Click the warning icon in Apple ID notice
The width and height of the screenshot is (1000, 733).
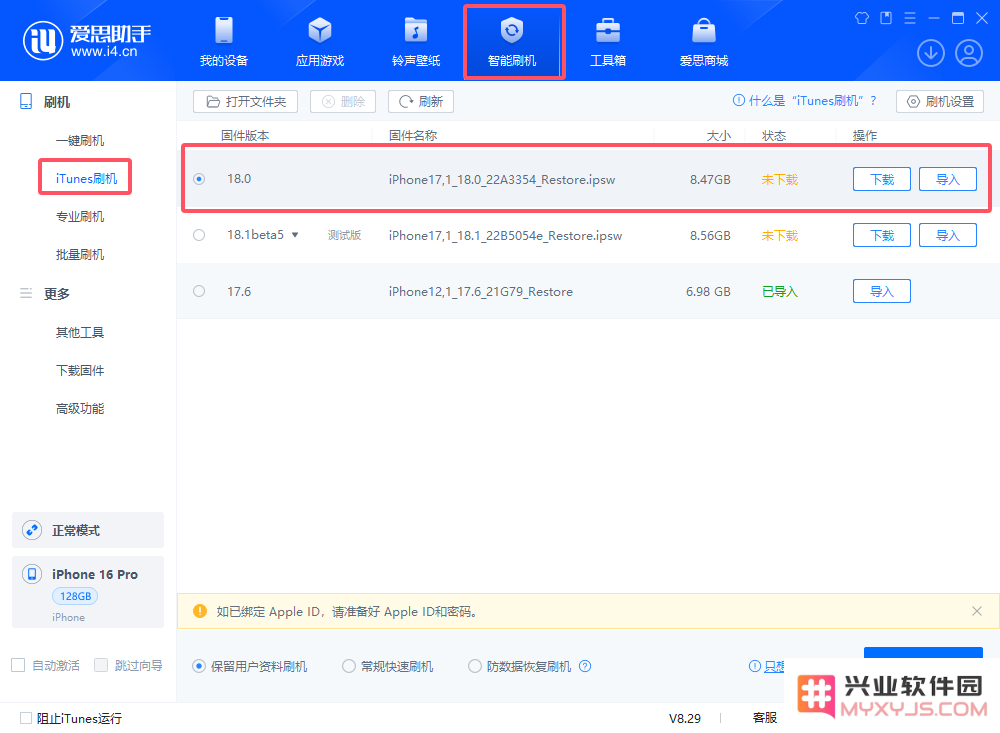point(200,611)
